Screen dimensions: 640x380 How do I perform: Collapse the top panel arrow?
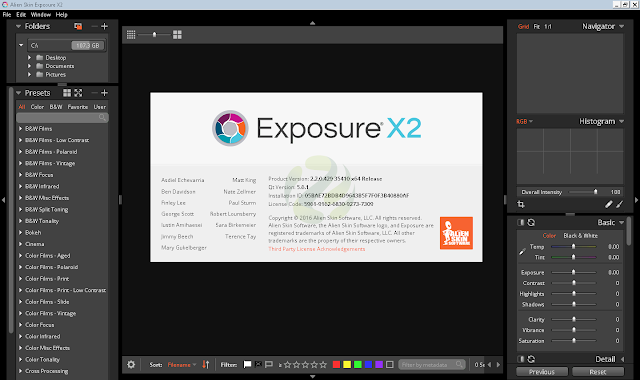[313, 23]
